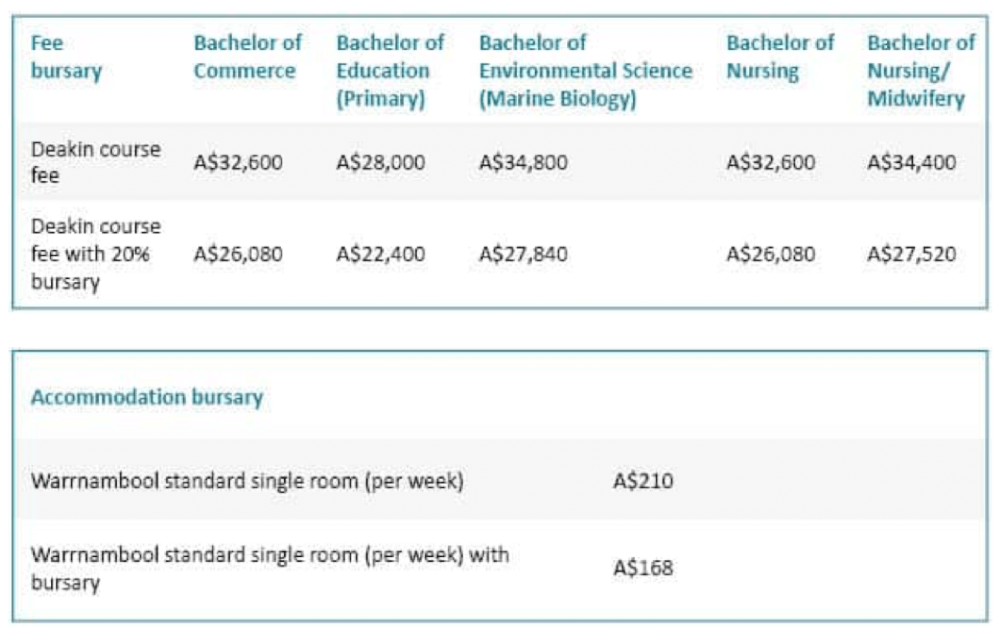Click the "Accommodation bursary" table heading
Screen dimensions: 1000x628
point(146,397)
